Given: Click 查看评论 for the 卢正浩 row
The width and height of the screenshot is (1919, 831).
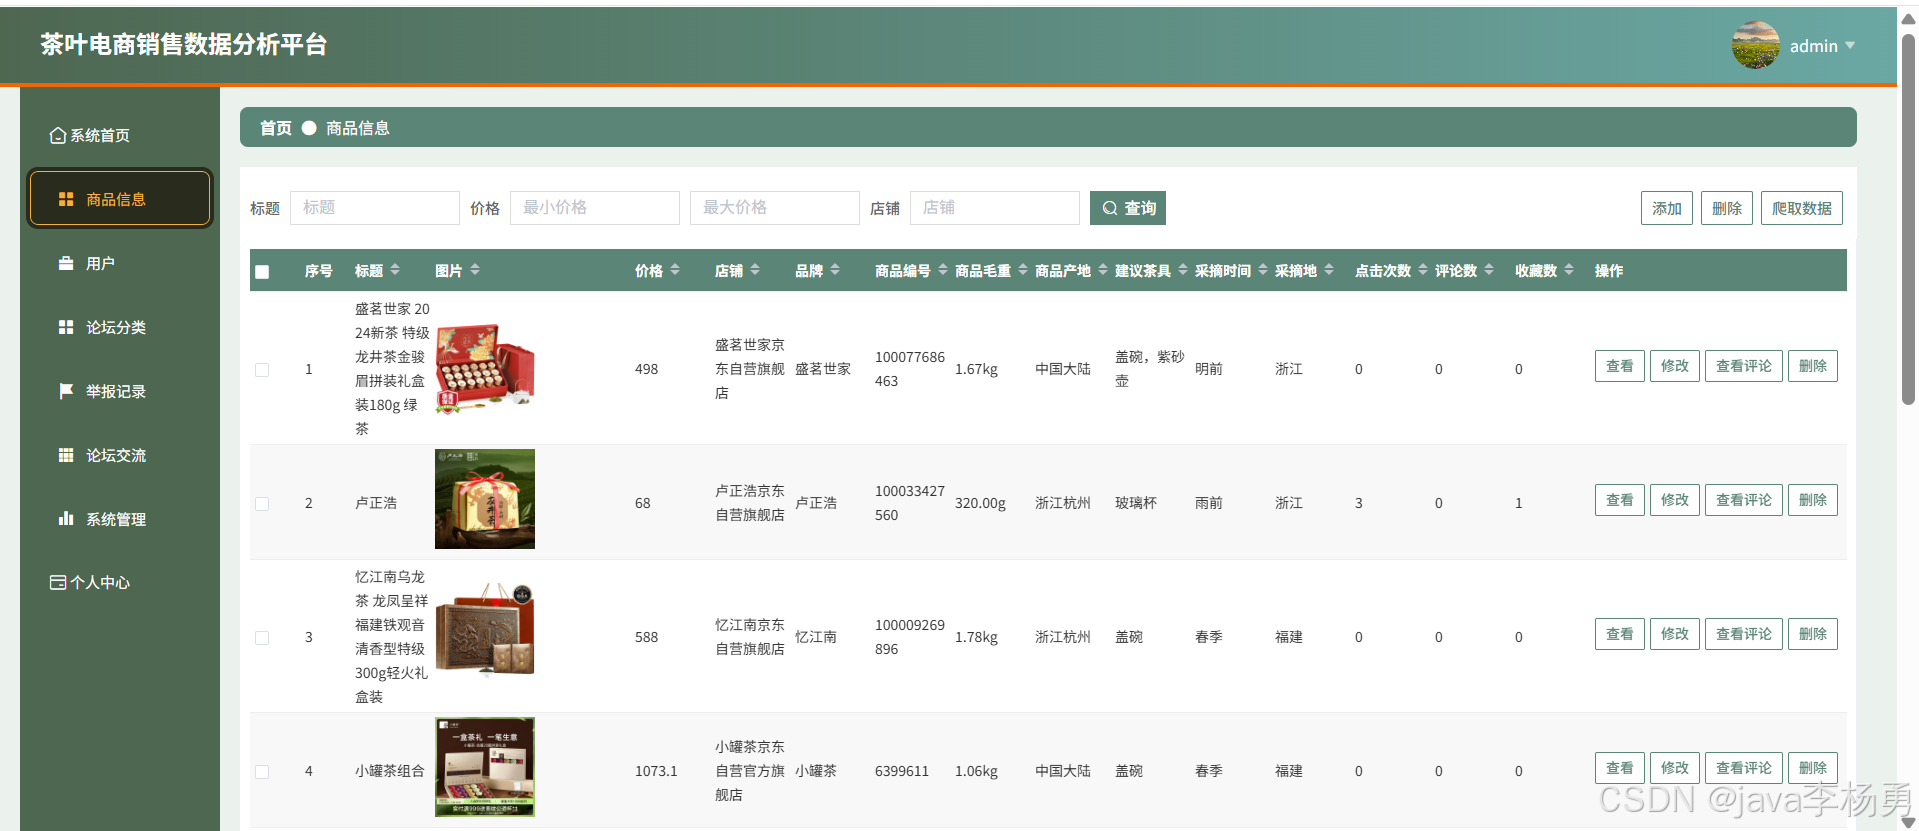Looking at the screenshot, I should point(1744,500).
